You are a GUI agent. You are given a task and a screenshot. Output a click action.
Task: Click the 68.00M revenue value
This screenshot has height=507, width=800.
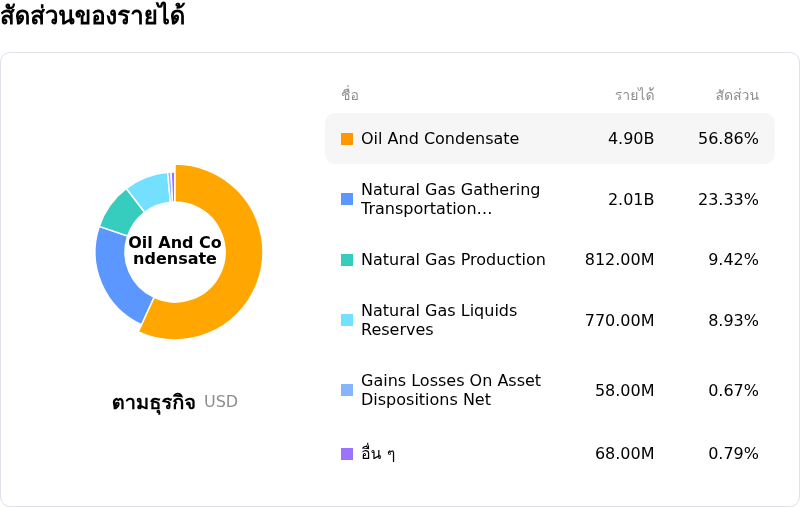[624, 453]
